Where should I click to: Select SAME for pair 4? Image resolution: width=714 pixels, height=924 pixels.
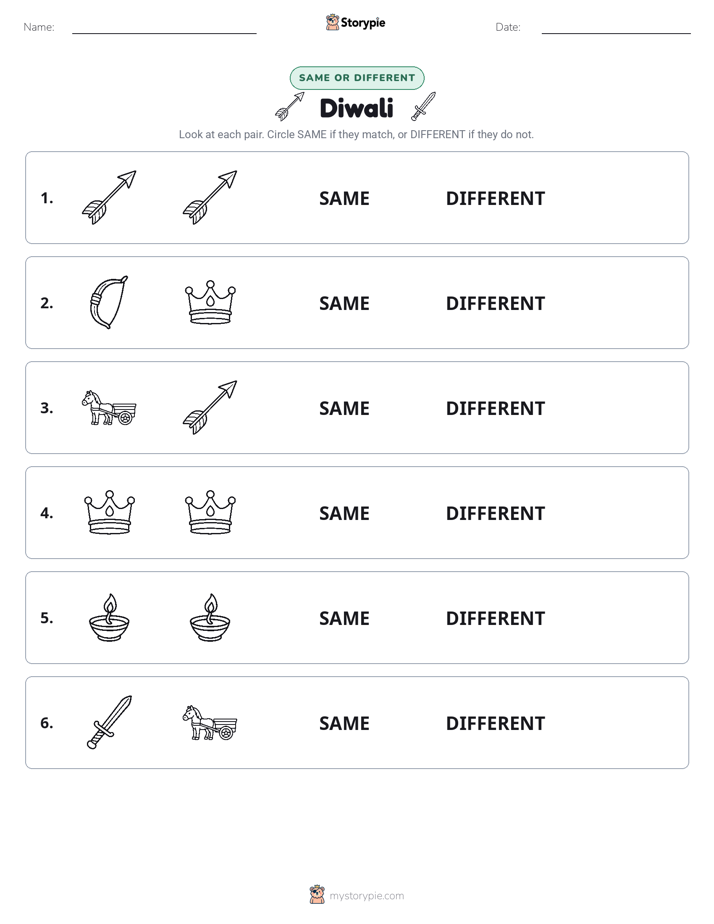point(344,513)
